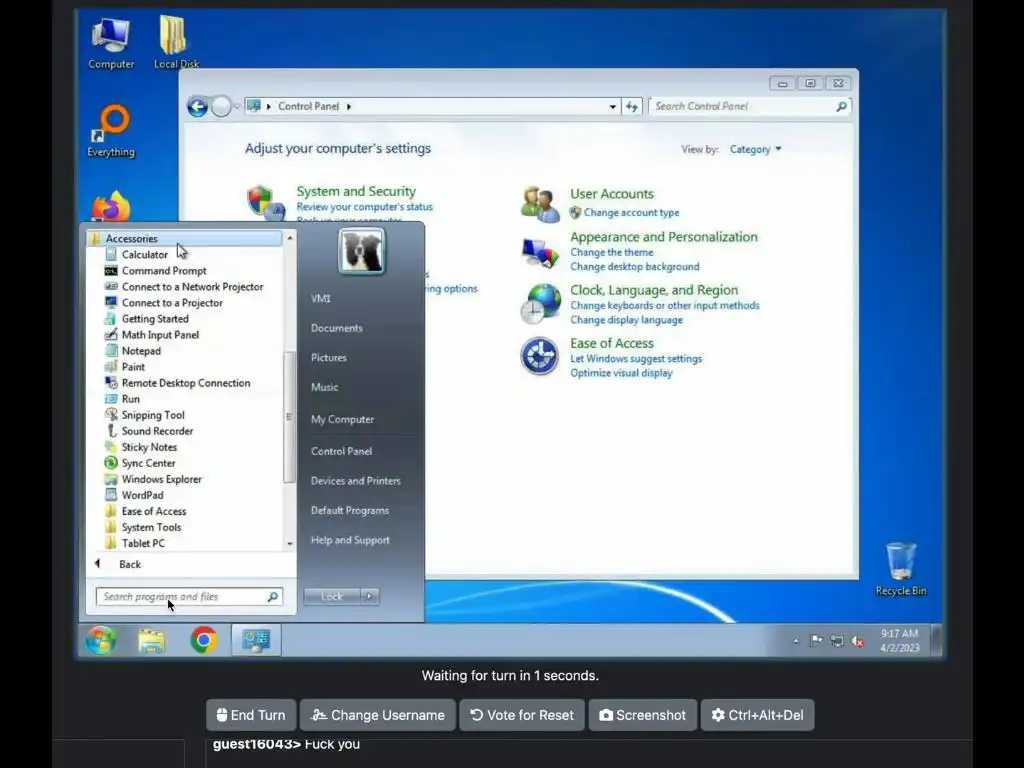
Task: Click the User Accounts people icon
Action: pyautogui.click(x=540, y=204)
